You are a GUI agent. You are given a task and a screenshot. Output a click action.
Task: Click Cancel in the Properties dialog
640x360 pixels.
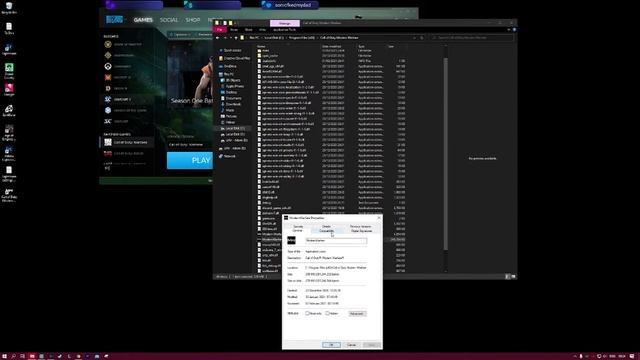pyautogui.click(x=351, y=345)
